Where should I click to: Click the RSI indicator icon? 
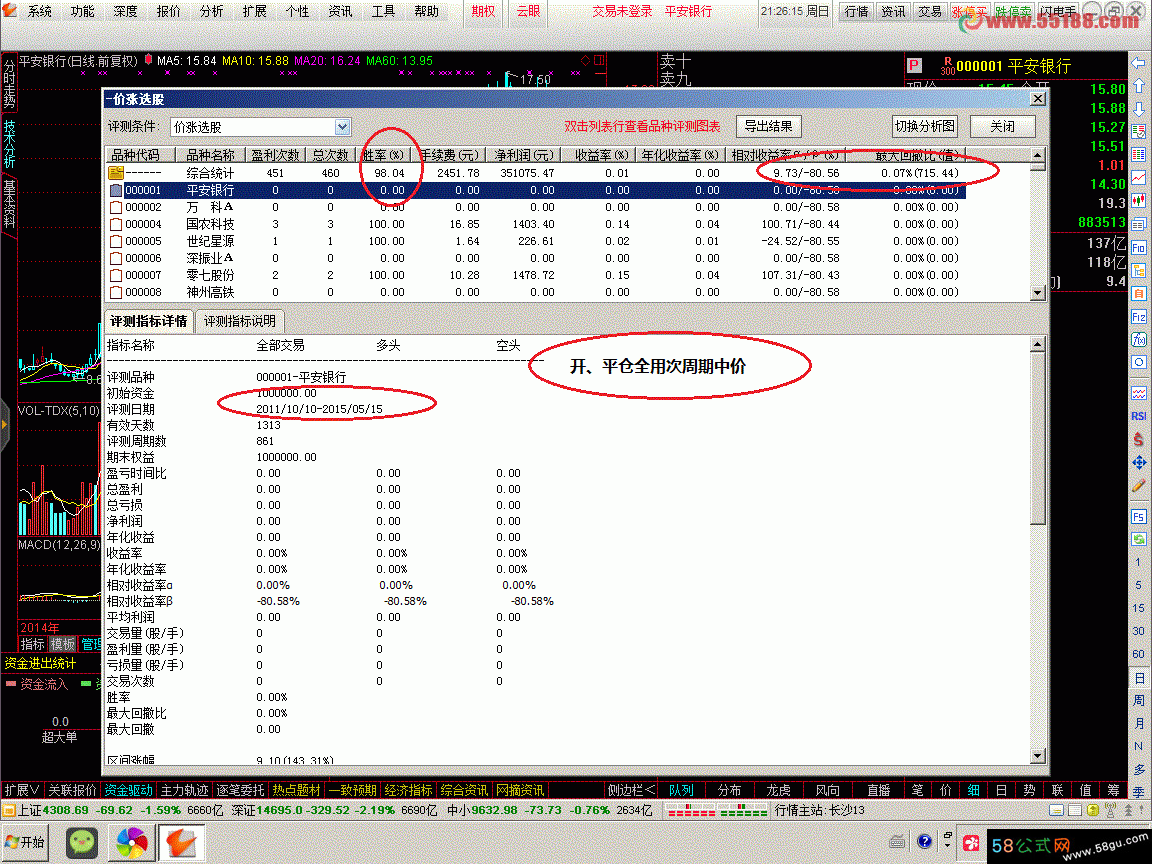1138,416
